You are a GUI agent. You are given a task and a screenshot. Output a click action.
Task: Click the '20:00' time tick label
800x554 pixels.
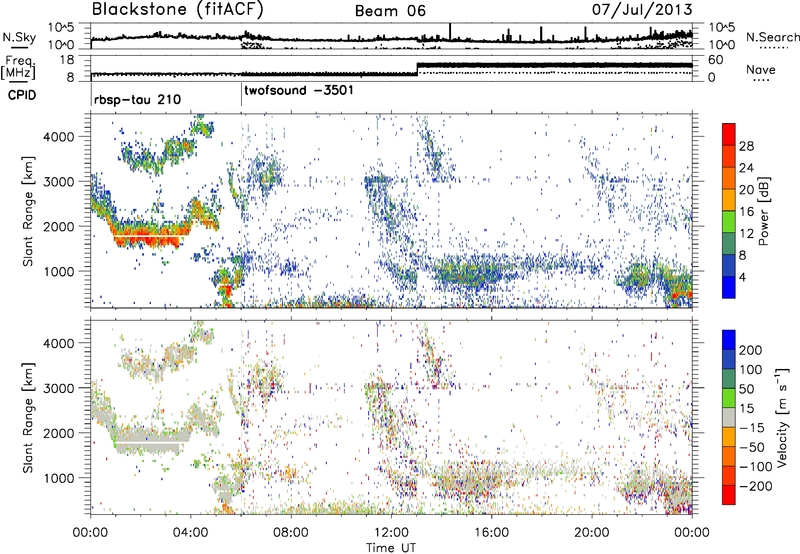click(591, 533)
